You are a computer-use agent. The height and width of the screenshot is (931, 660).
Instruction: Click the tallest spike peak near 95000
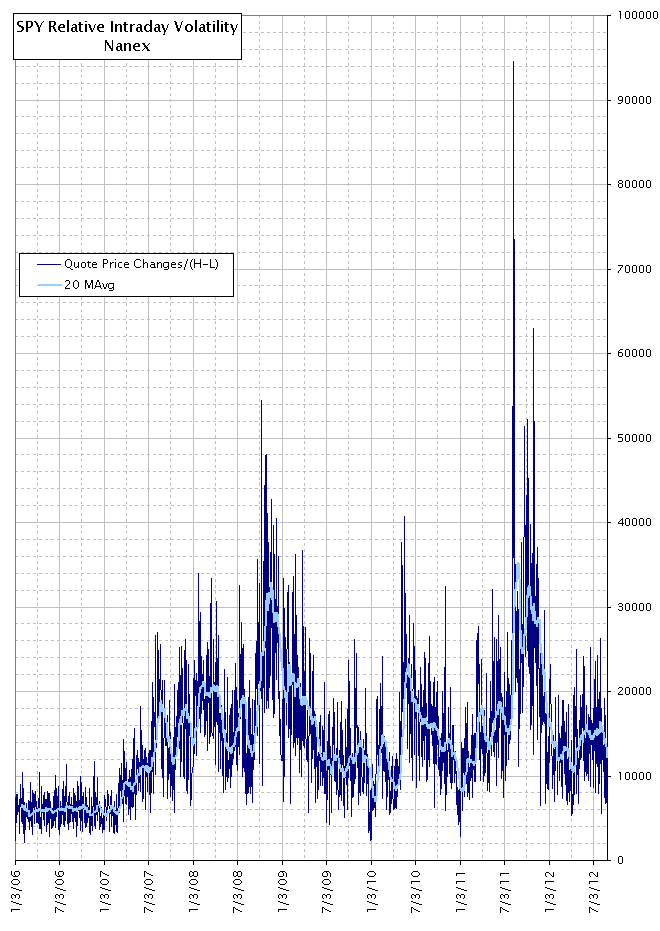513,62
